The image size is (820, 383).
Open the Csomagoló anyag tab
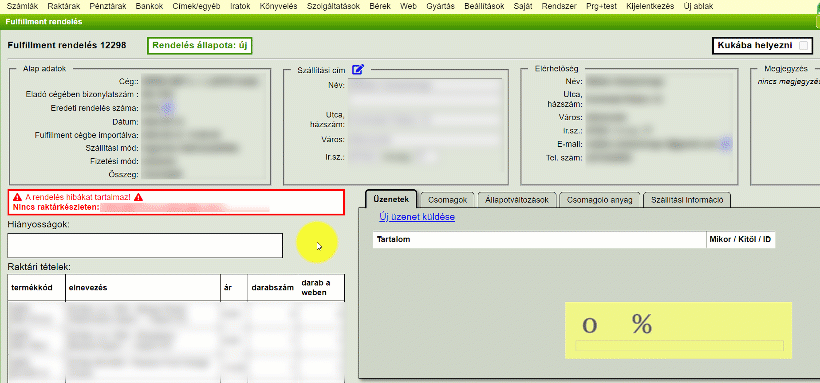599,200
